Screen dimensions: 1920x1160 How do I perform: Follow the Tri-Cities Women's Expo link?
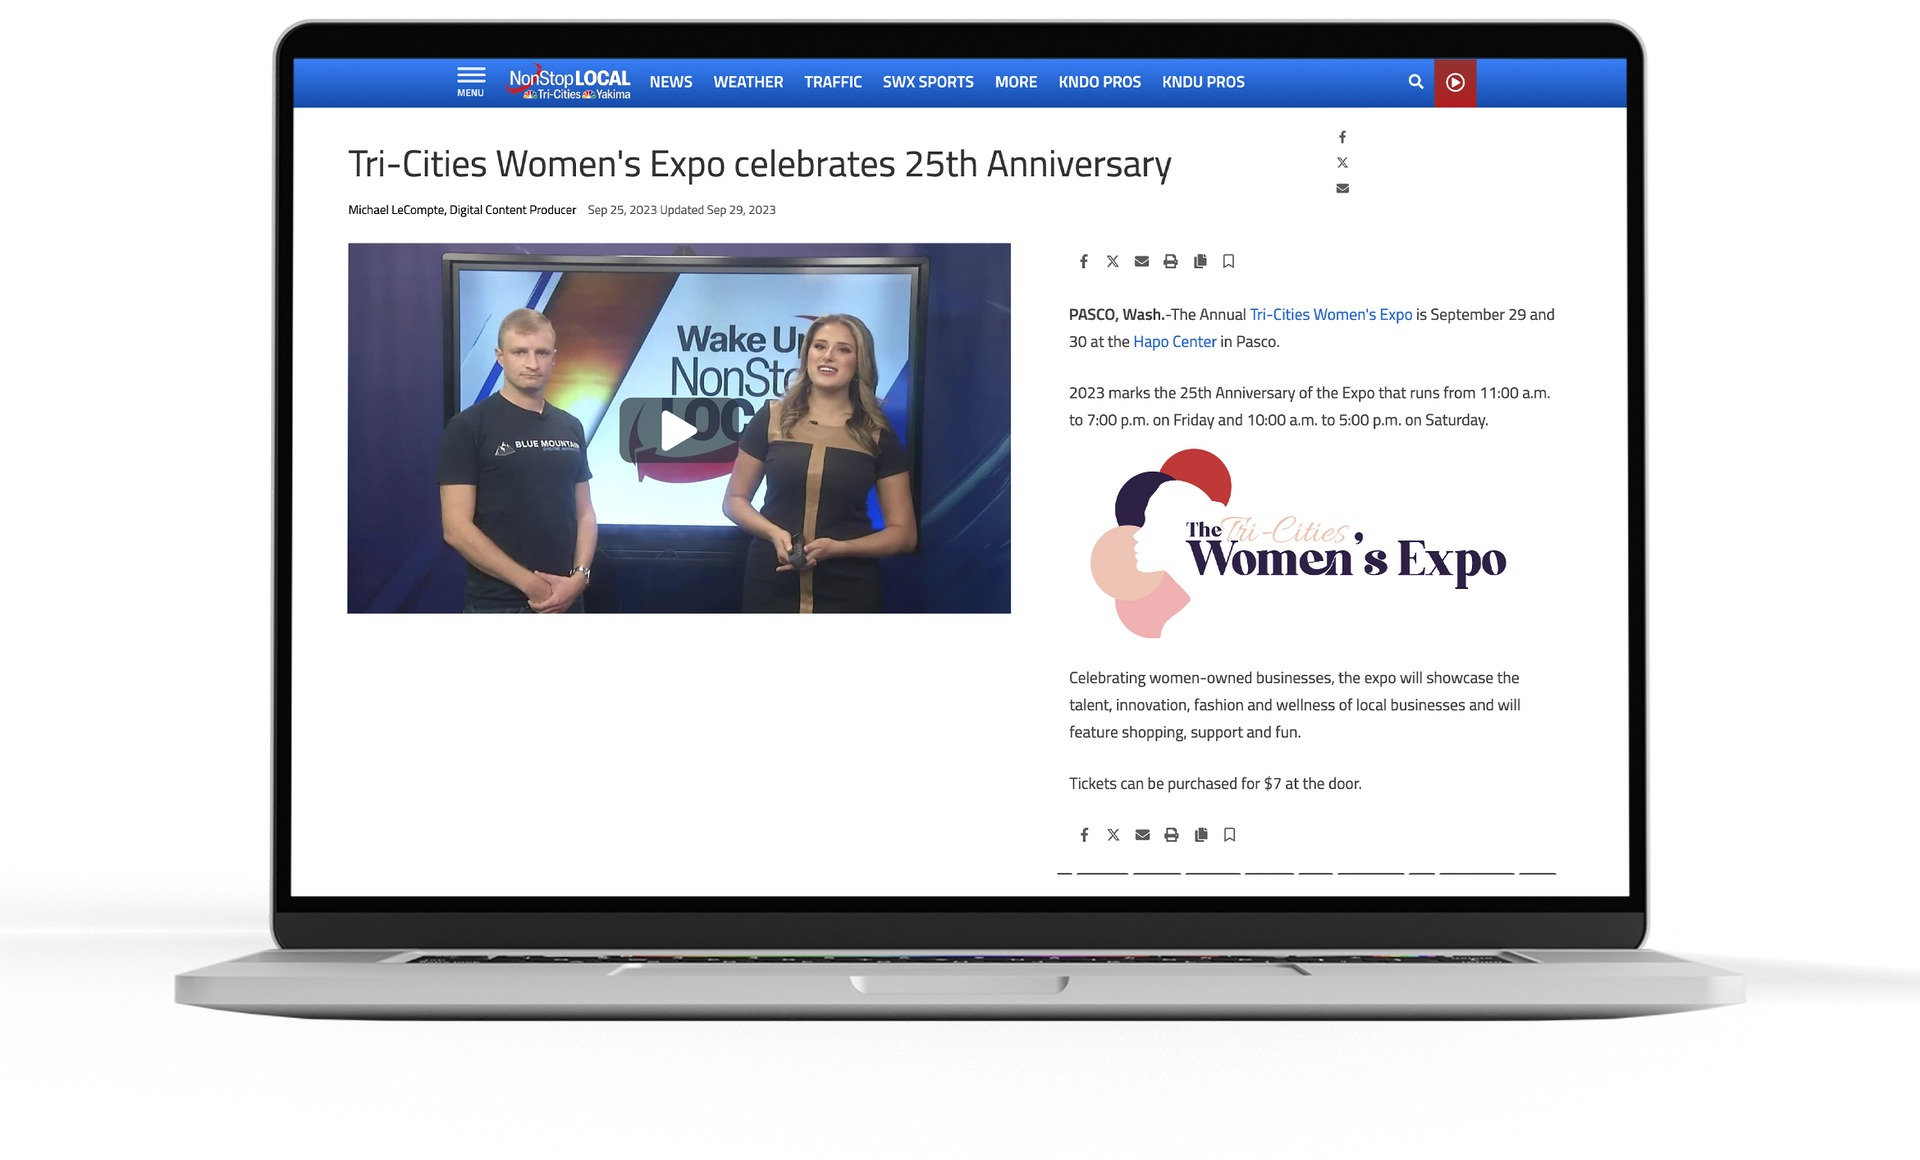(1331, 314)
